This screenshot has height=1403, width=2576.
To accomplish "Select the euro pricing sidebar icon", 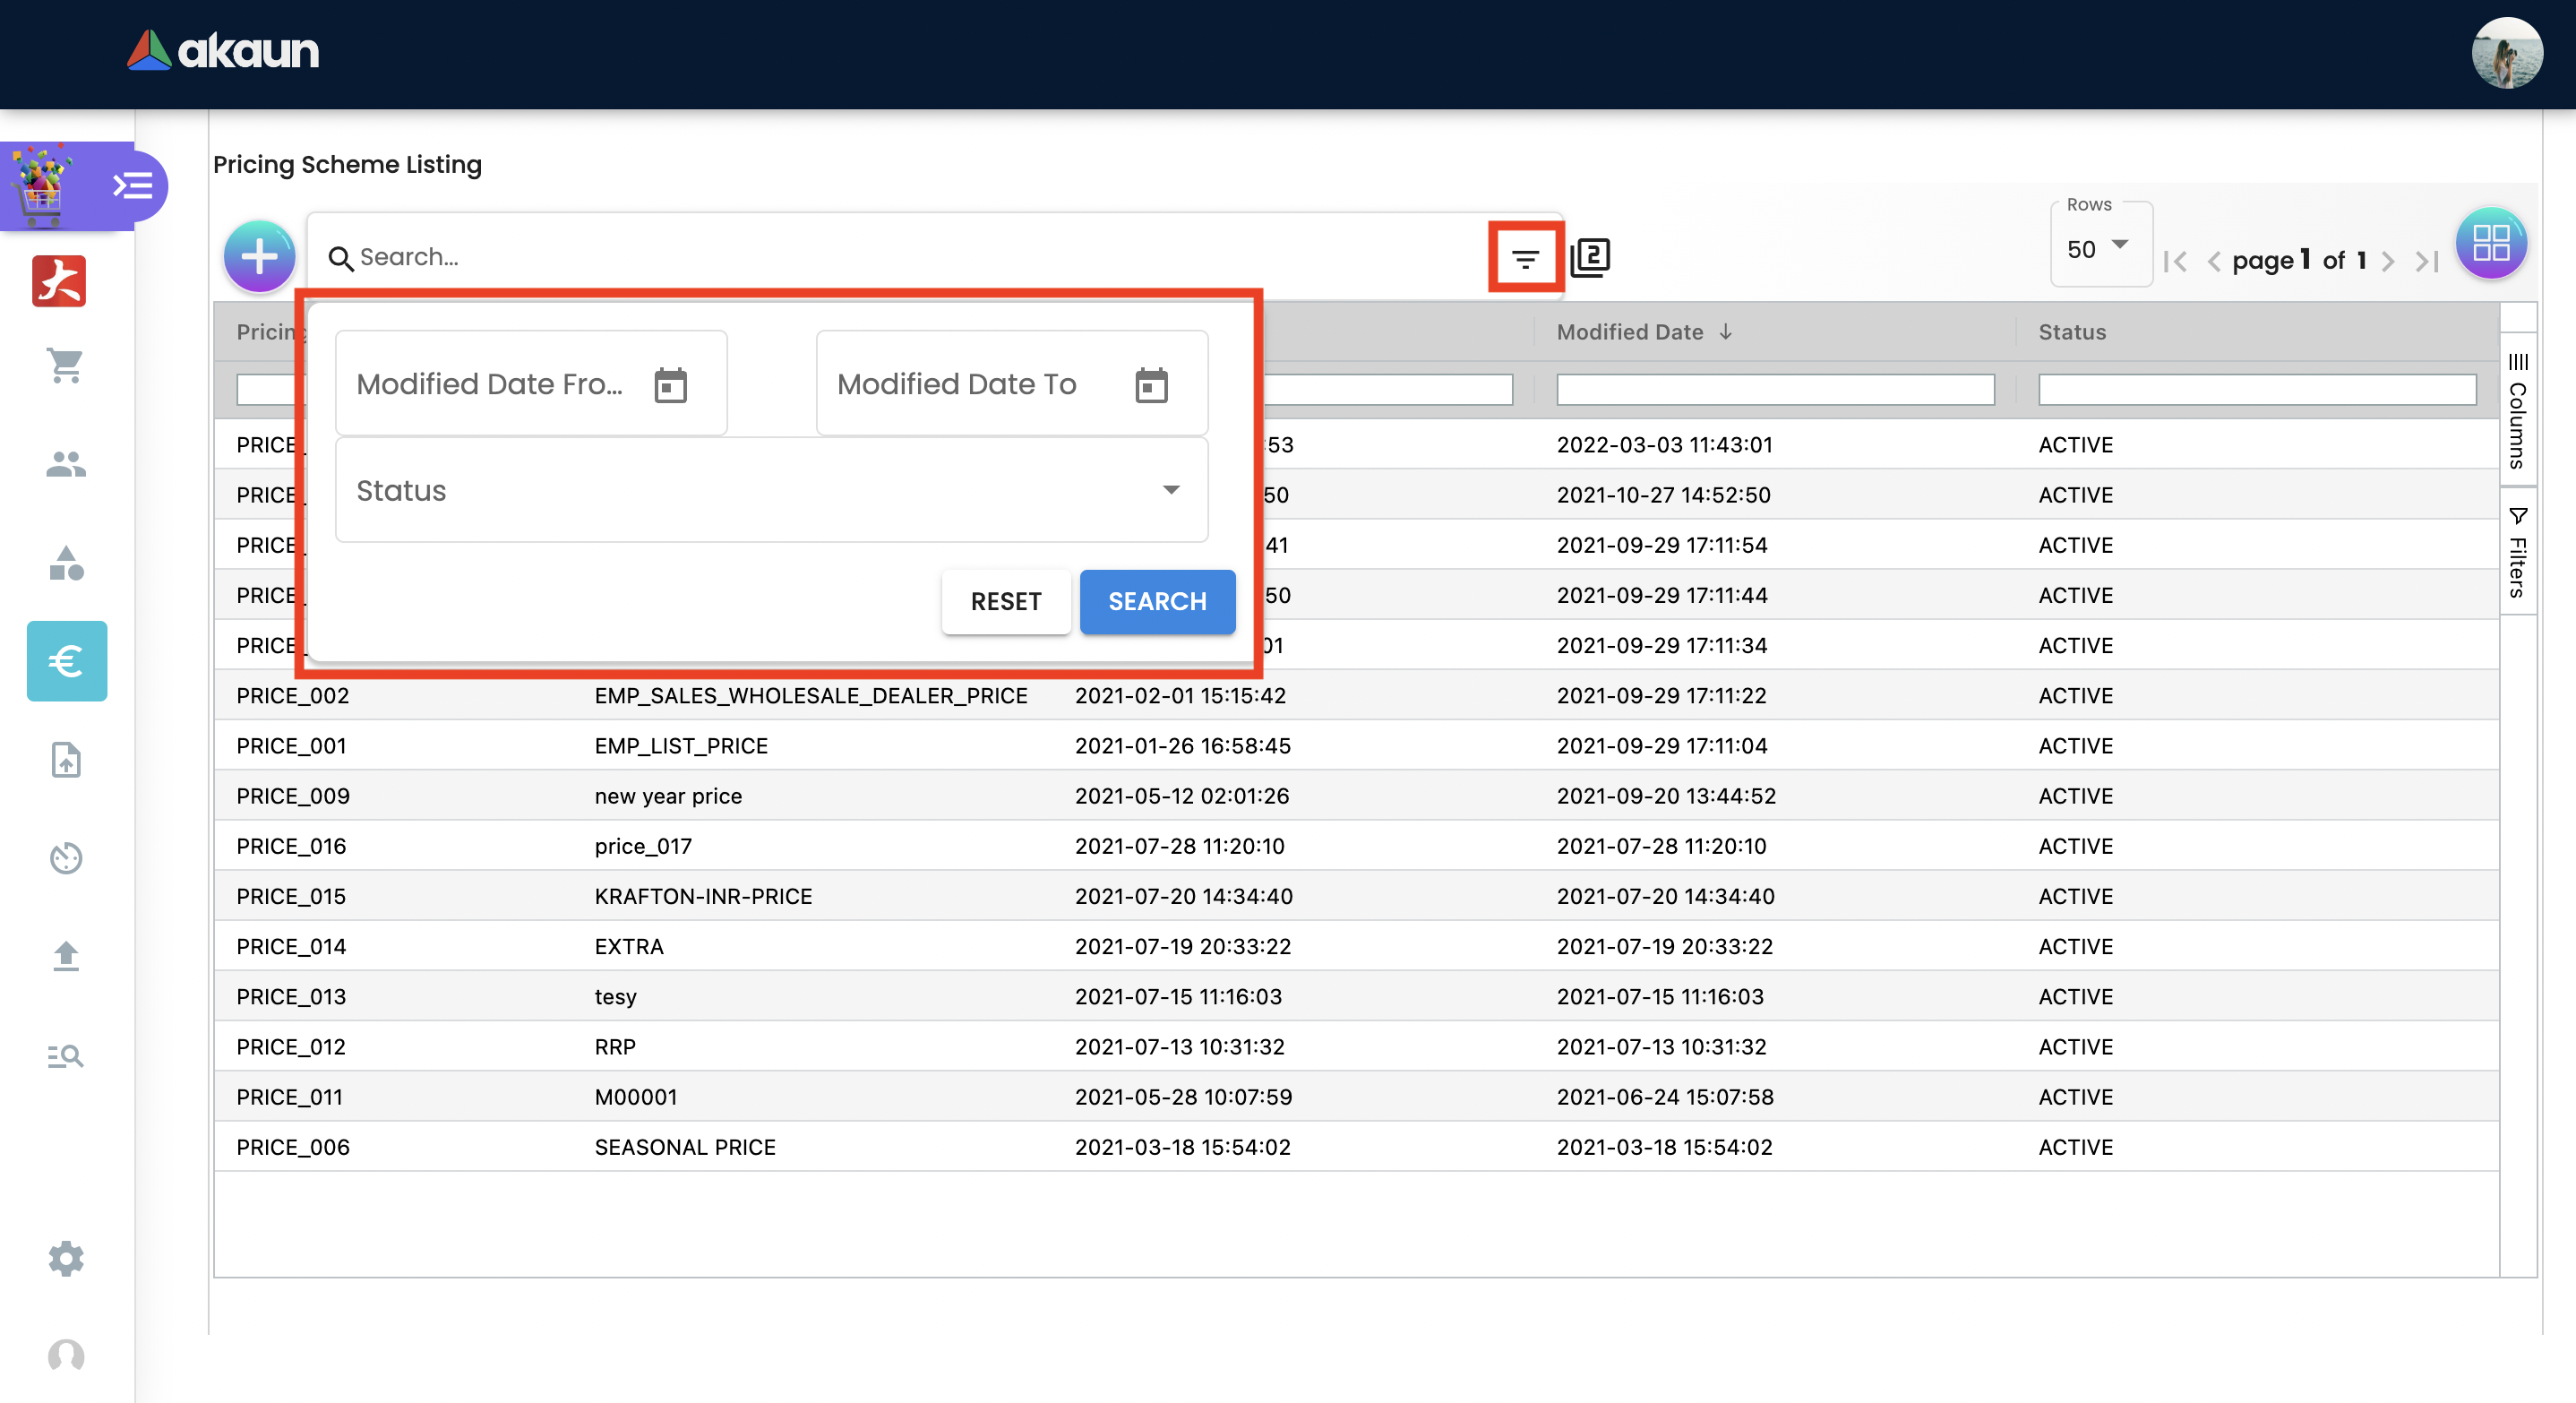I will tap(66, 661).
